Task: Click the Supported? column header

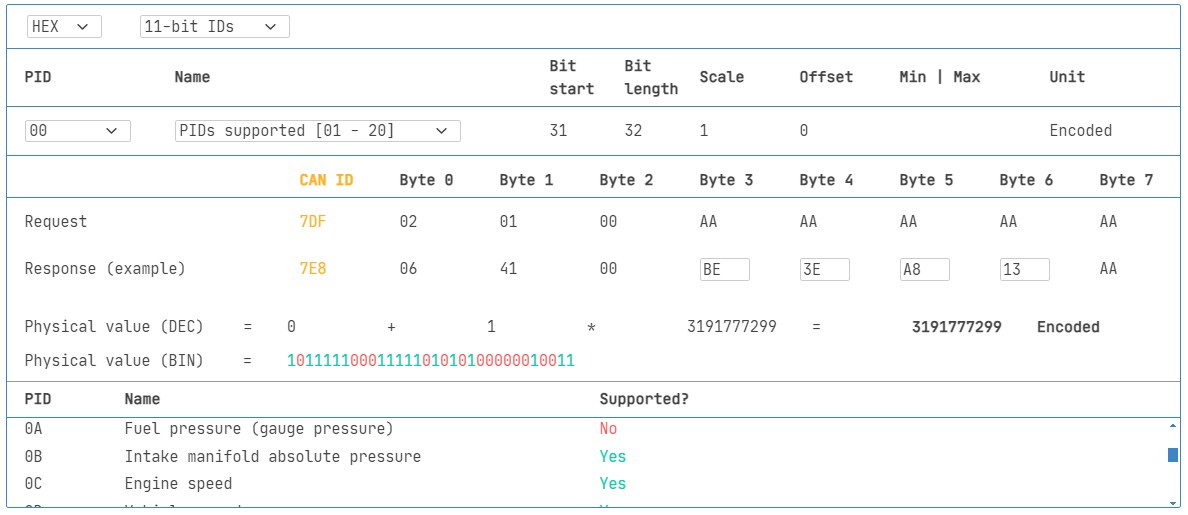Action: coord(644,398)
